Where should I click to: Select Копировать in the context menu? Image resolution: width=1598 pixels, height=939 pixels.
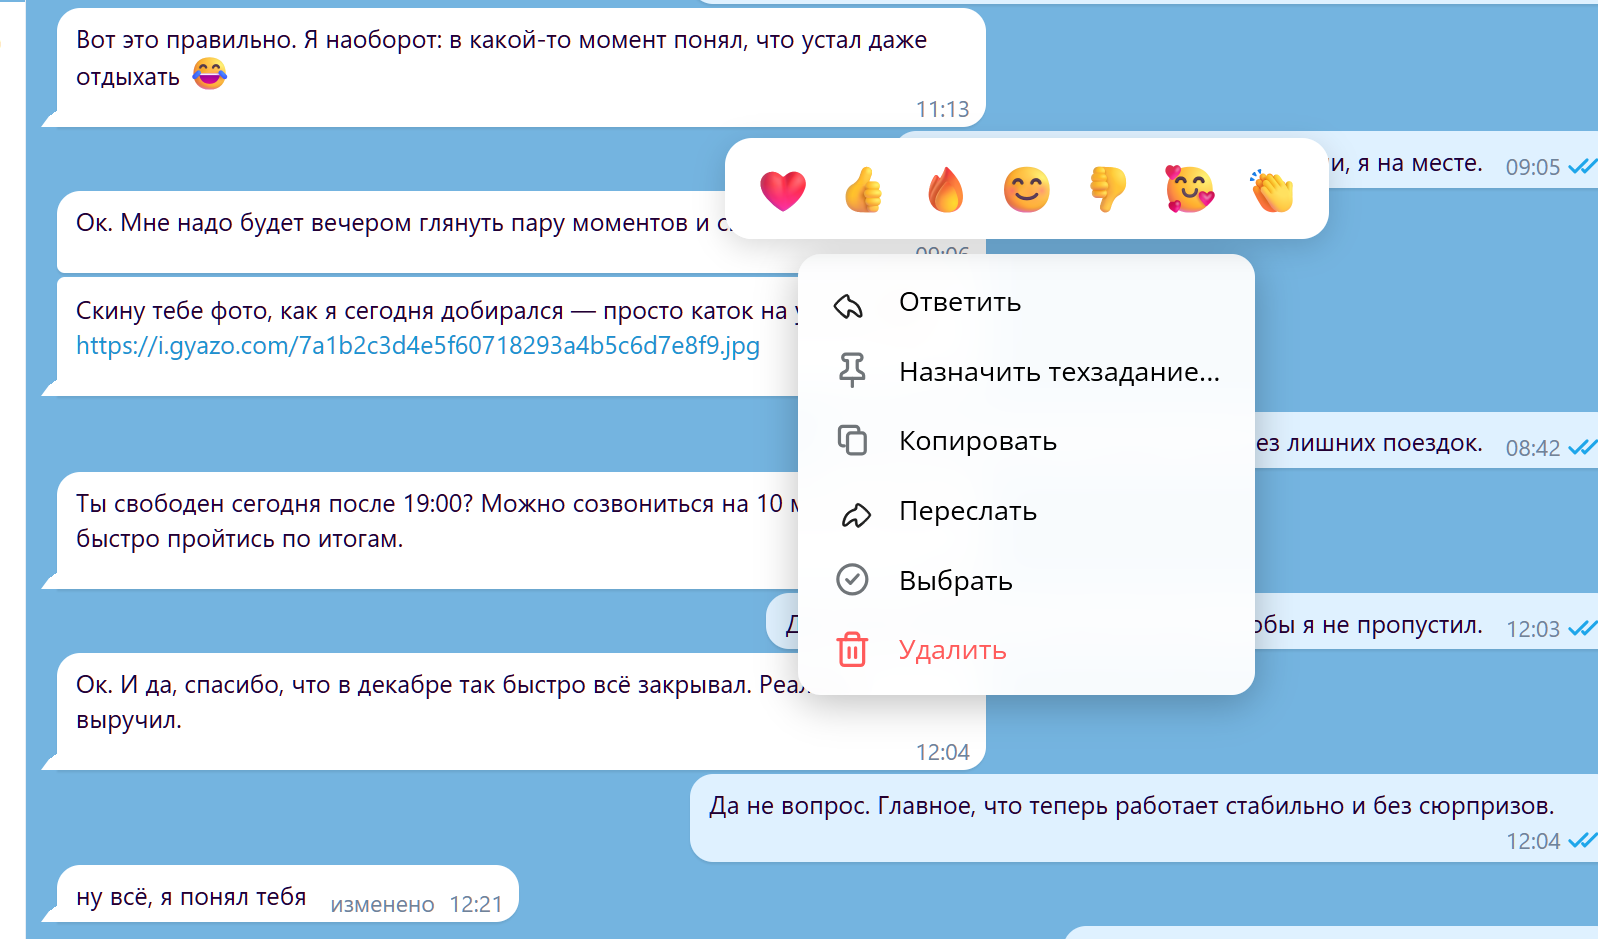(x=977, y=441)
